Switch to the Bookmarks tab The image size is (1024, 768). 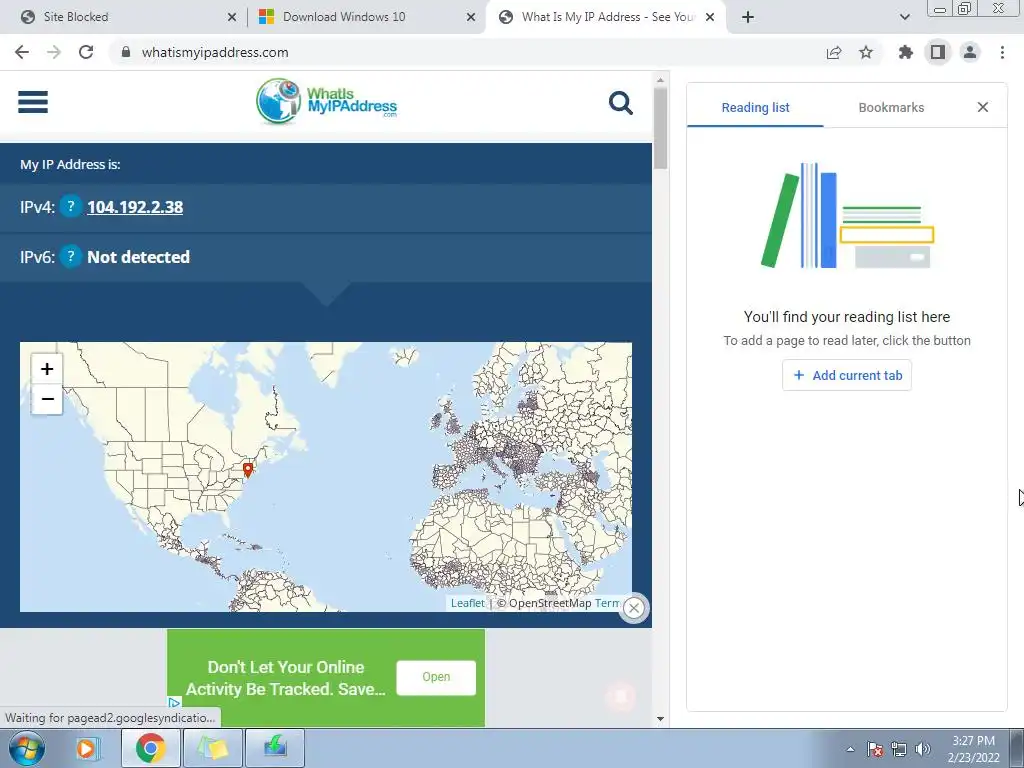[x=891, y=108]
